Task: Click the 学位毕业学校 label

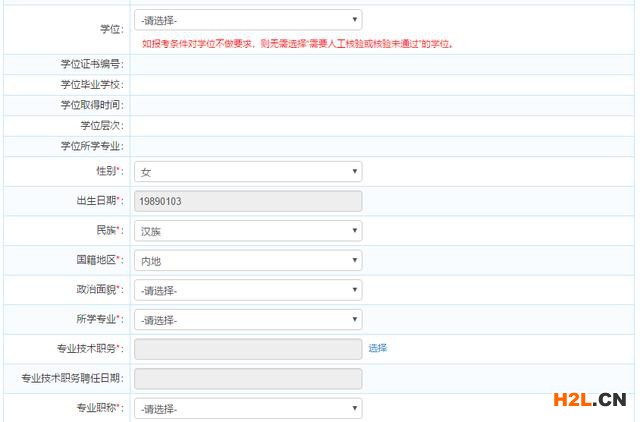Action: (x=91, y=85)
